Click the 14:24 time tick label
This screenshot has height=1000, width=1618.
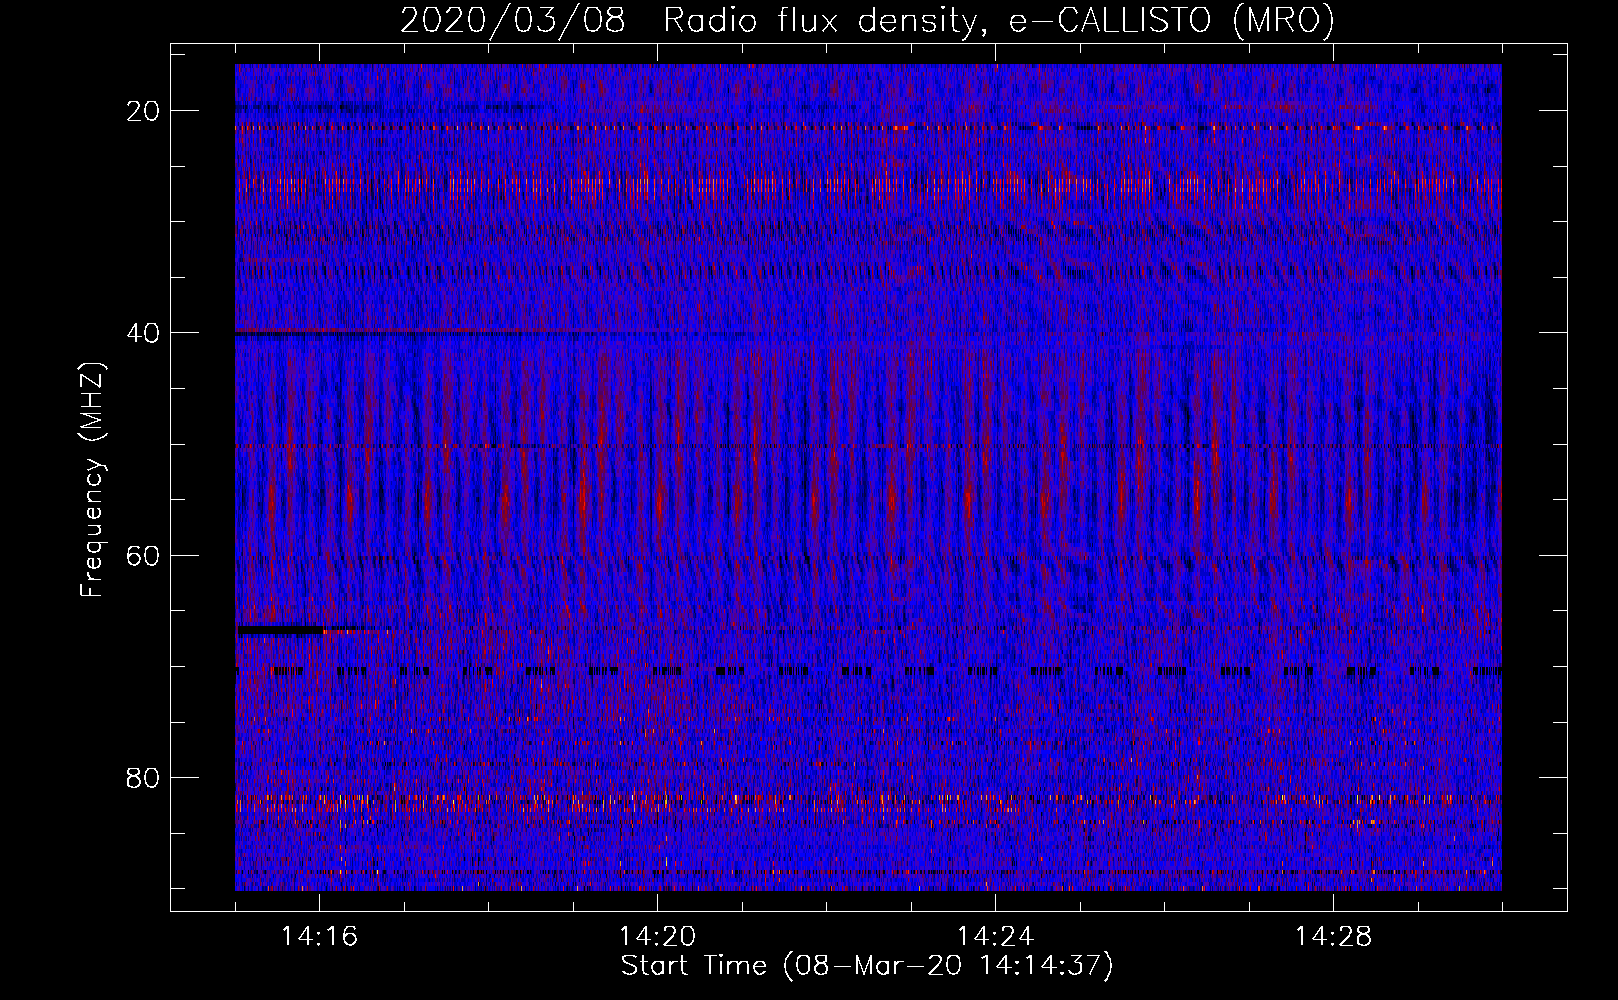[x=995, y=937]
